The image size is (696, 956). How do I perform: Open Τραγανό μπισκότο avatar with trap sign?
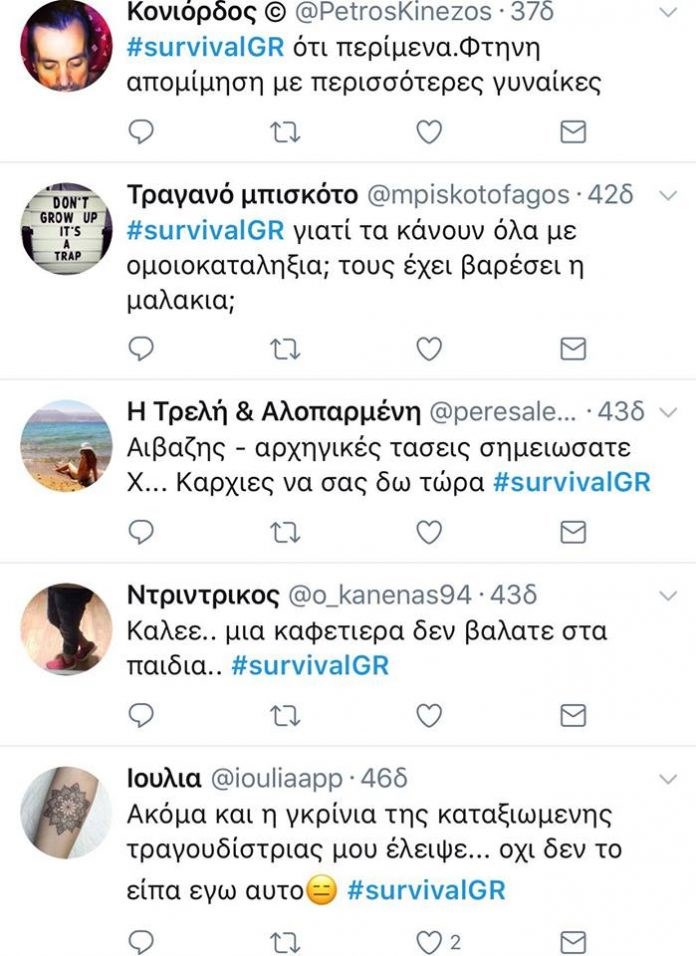tap(66, 228)
